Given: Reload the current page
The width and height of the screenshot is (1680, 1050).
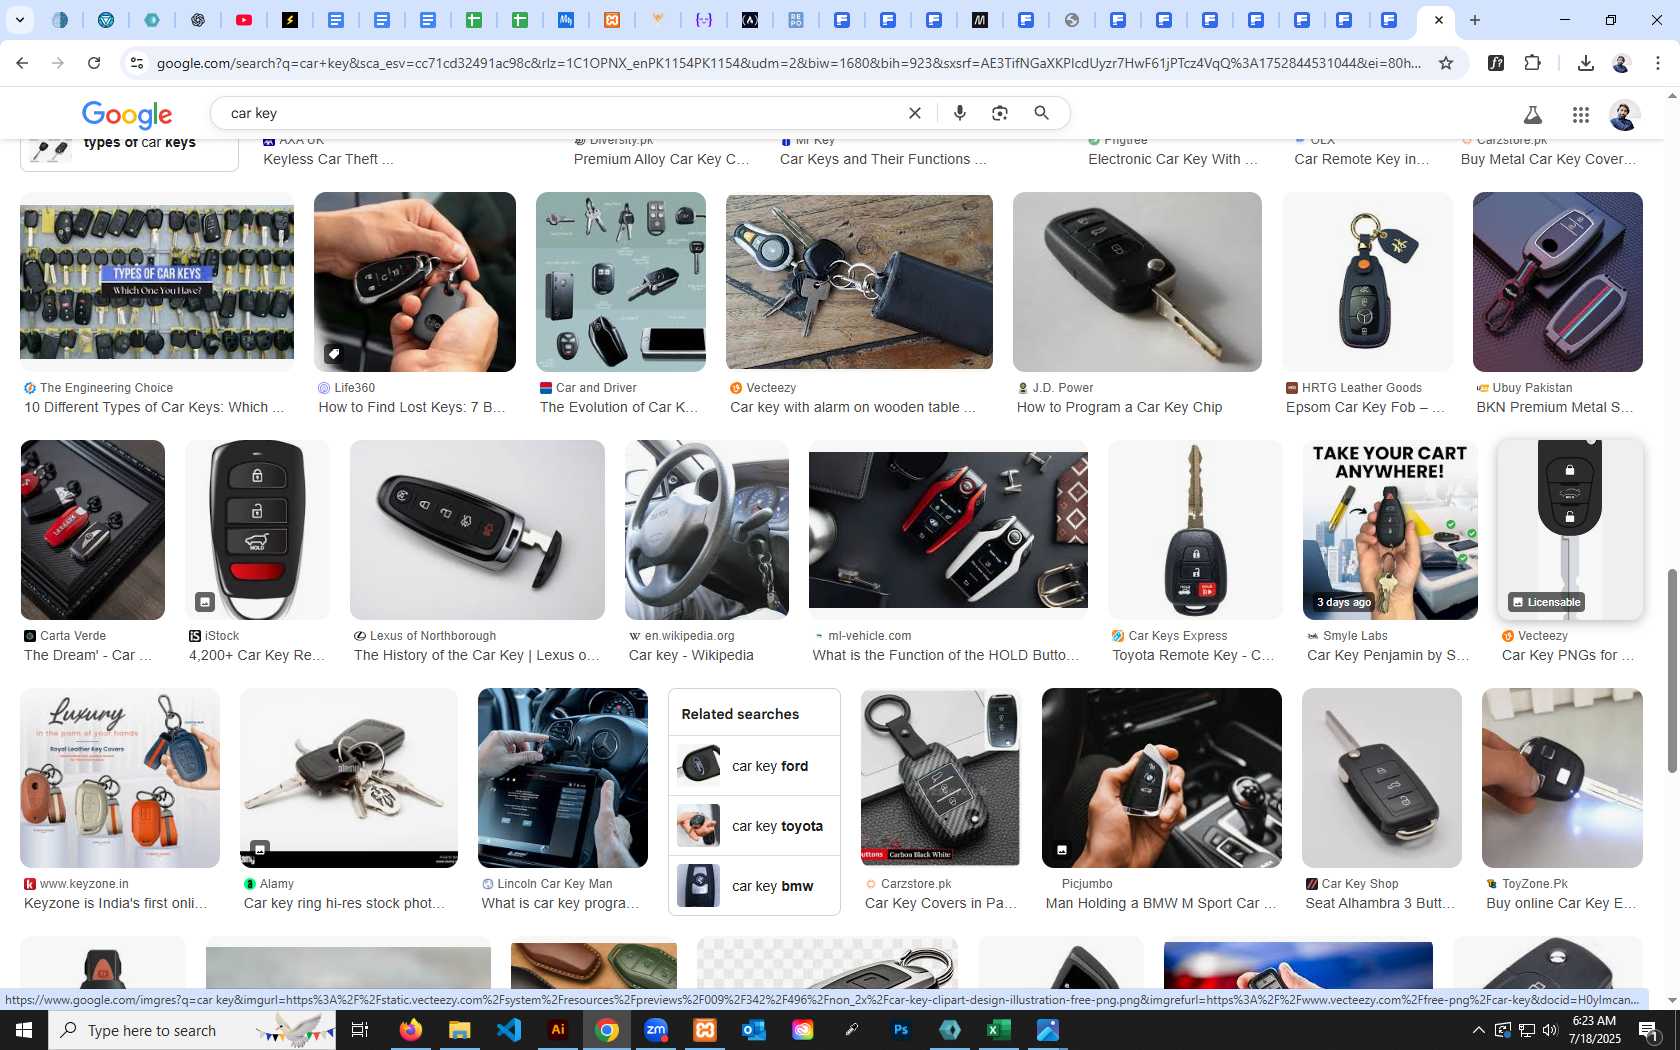Looking at the screenshot, I should 94,63.
